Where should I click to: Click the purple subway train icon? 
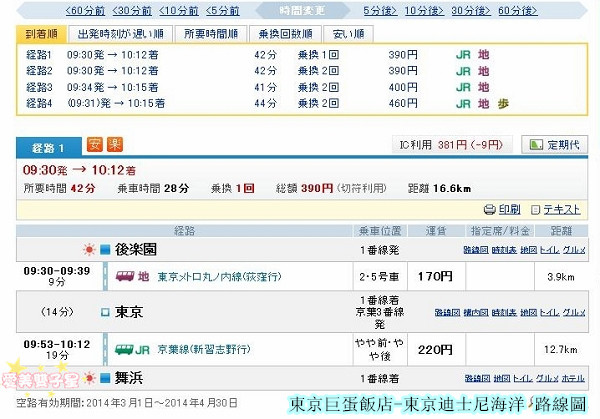(125, 276)
